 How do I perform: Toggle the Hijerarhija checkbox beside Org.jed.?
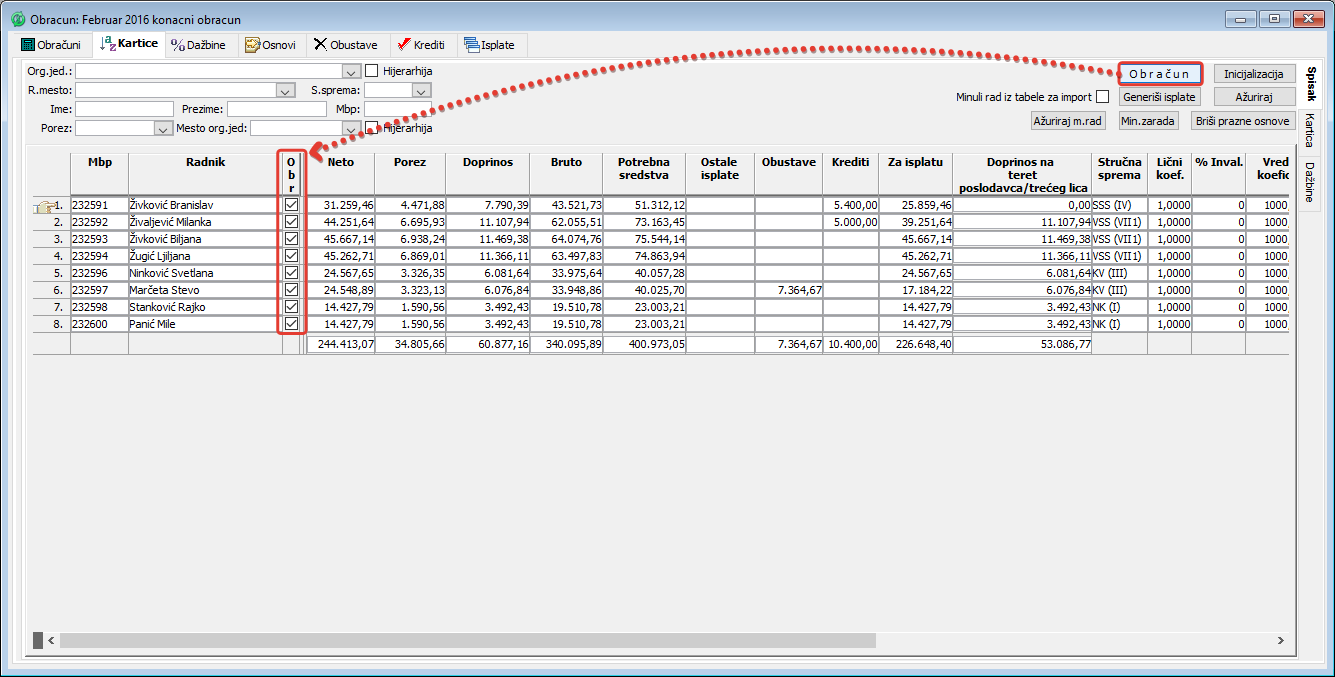372,71
